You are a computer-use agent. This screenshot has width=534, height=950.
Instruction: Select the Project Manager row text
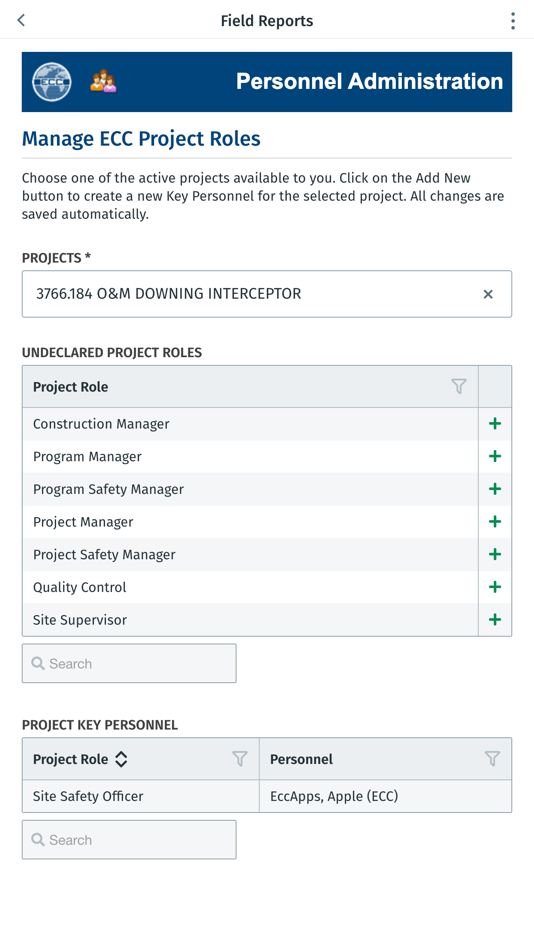tap(83, 522)
